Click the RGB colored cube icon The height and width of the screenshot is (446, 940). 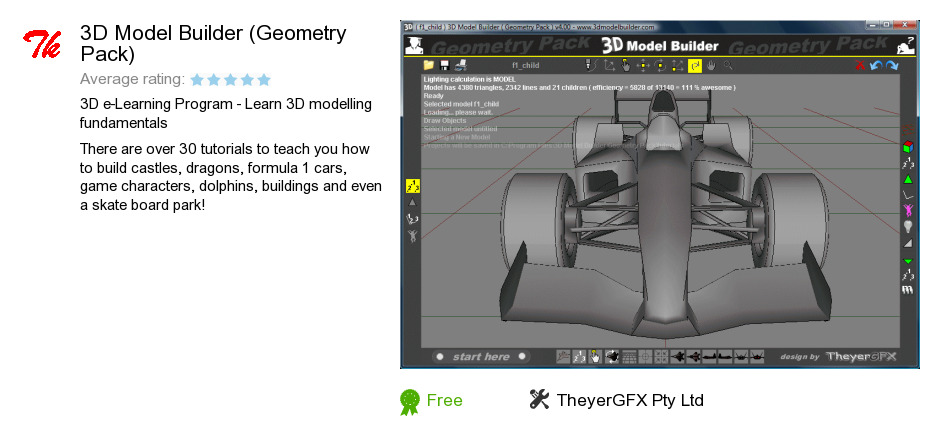(908, 146)
